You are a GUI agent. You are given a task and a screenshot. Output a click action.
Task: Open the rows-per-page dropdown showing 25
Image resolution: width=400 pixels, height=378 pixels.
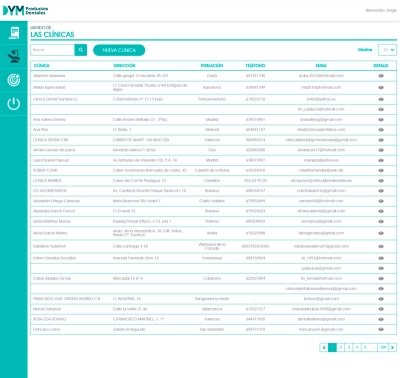coord(387,50)
